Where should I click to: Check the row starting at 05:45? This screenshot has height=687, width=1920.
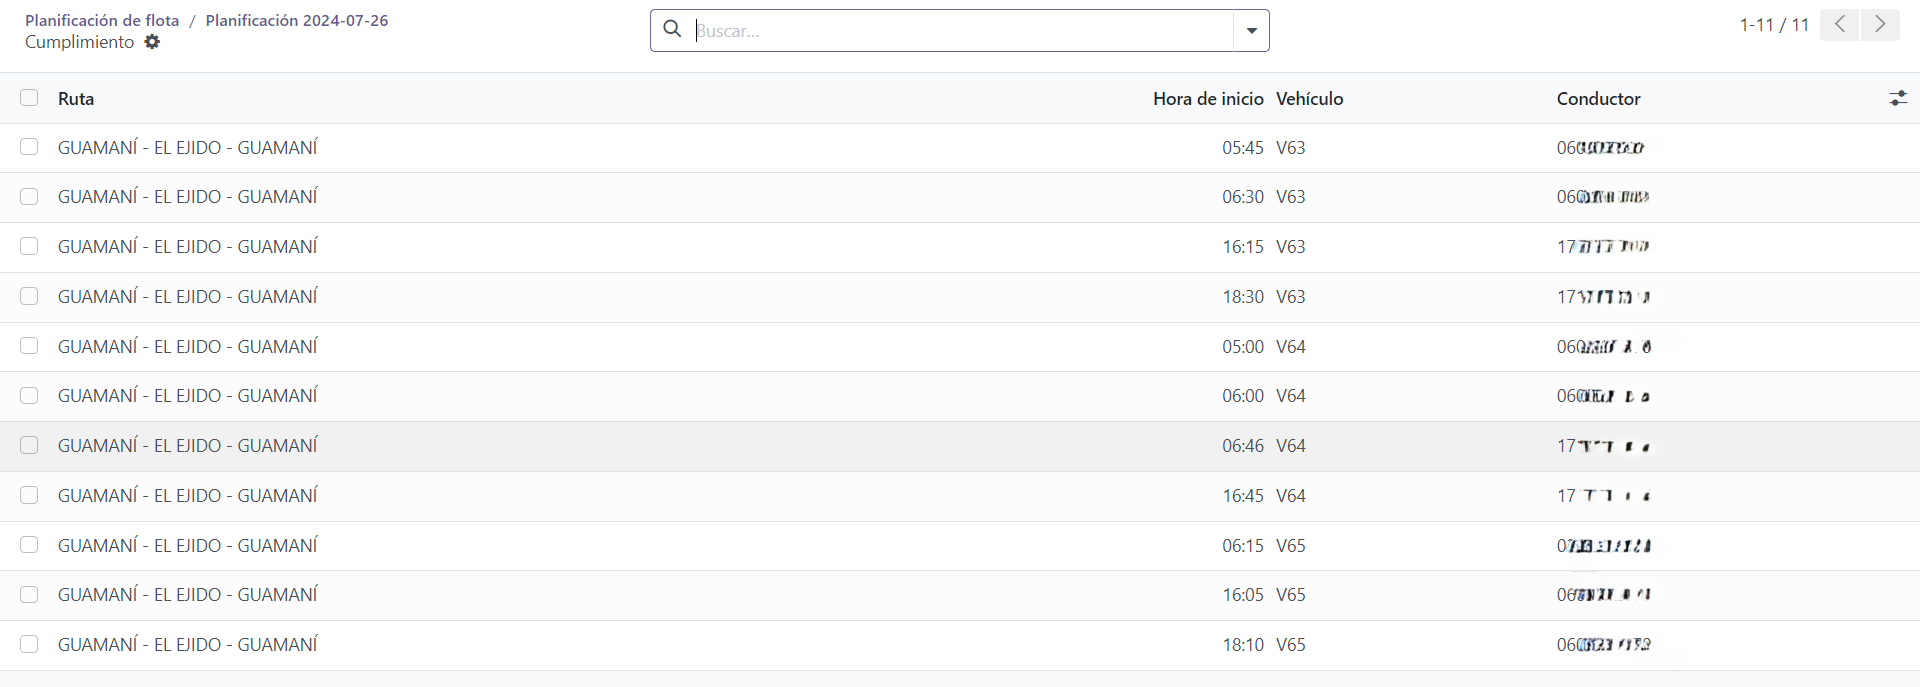(29, 147)
